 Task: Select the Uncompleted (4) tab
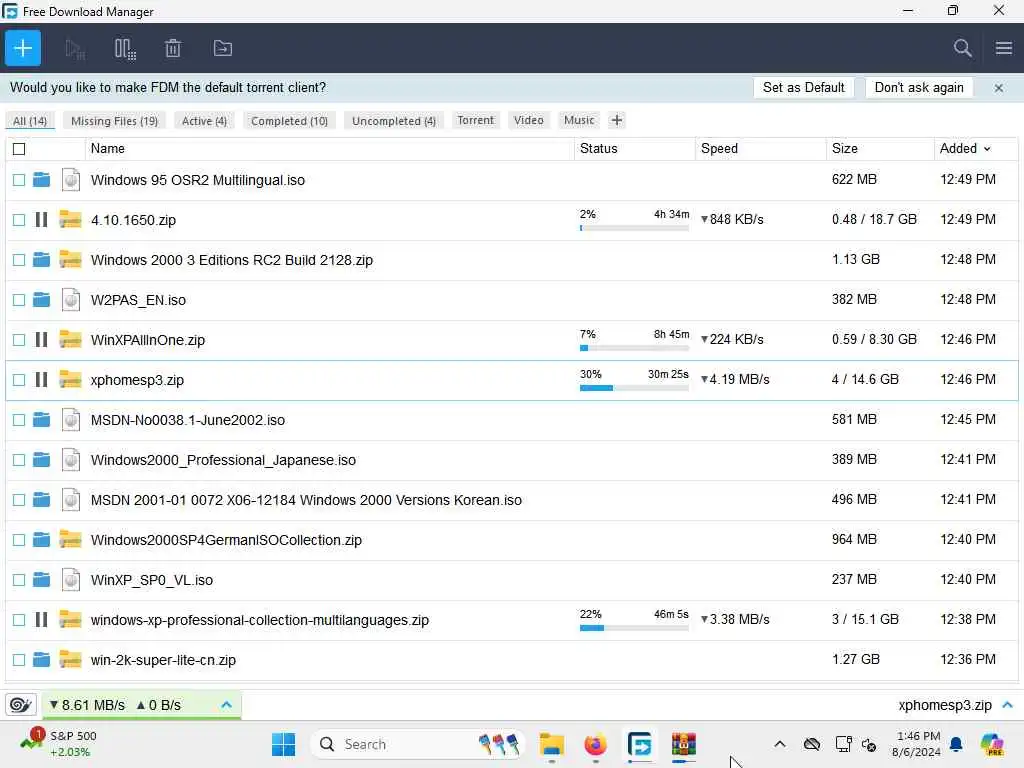pyautogui.click(x=394, y=121)
